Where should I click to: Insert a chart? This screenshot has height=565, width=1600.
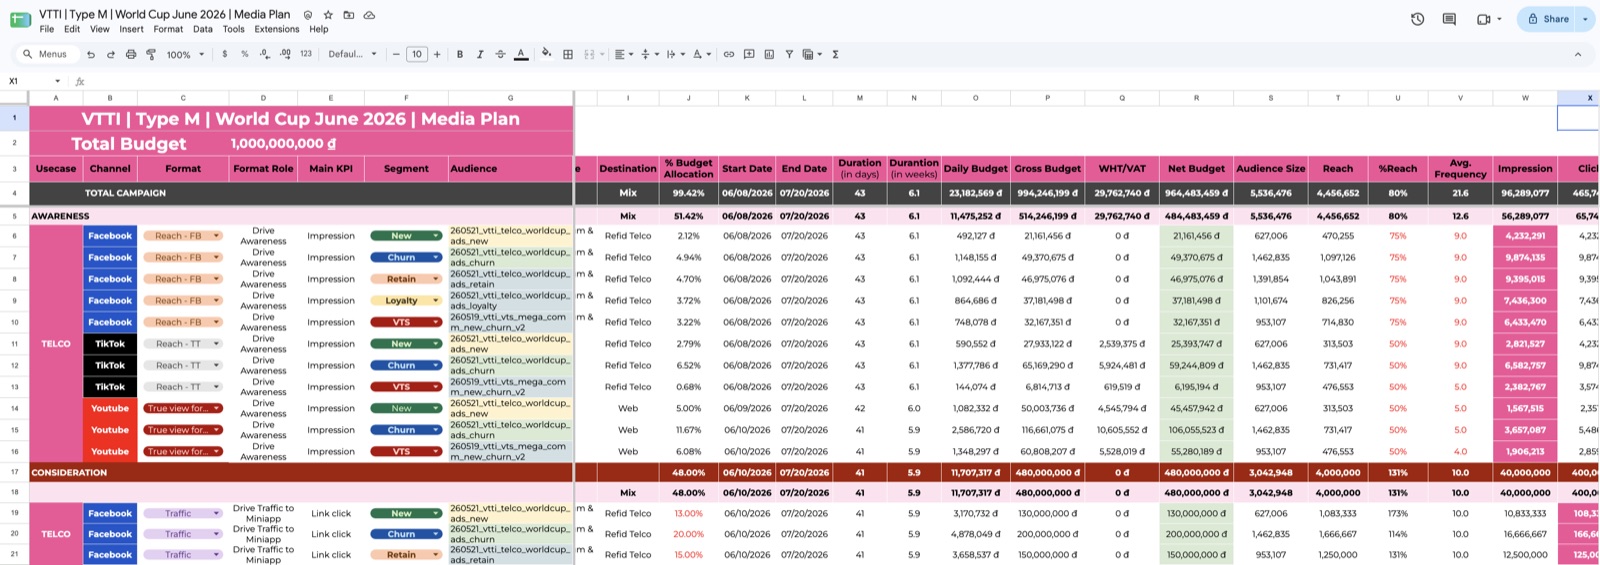(x=769, y=54)
